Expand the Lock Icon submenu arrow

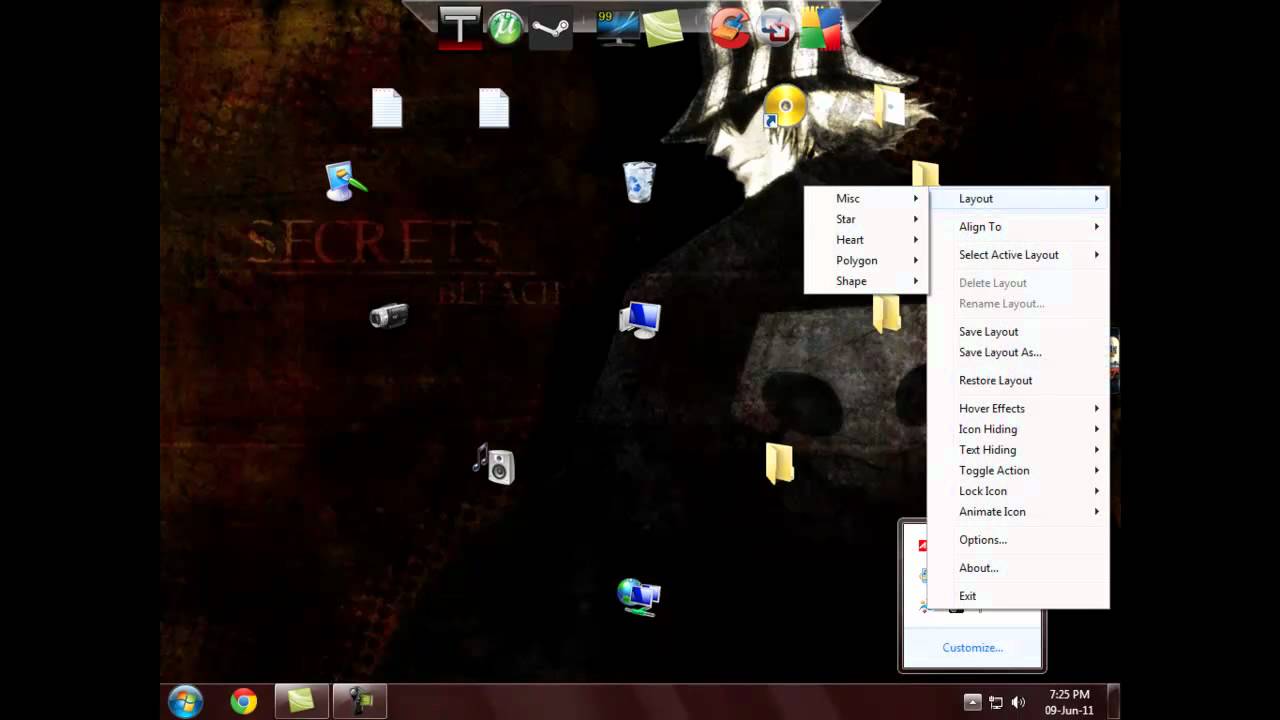pyautogui.click(x=1097, y=491)
